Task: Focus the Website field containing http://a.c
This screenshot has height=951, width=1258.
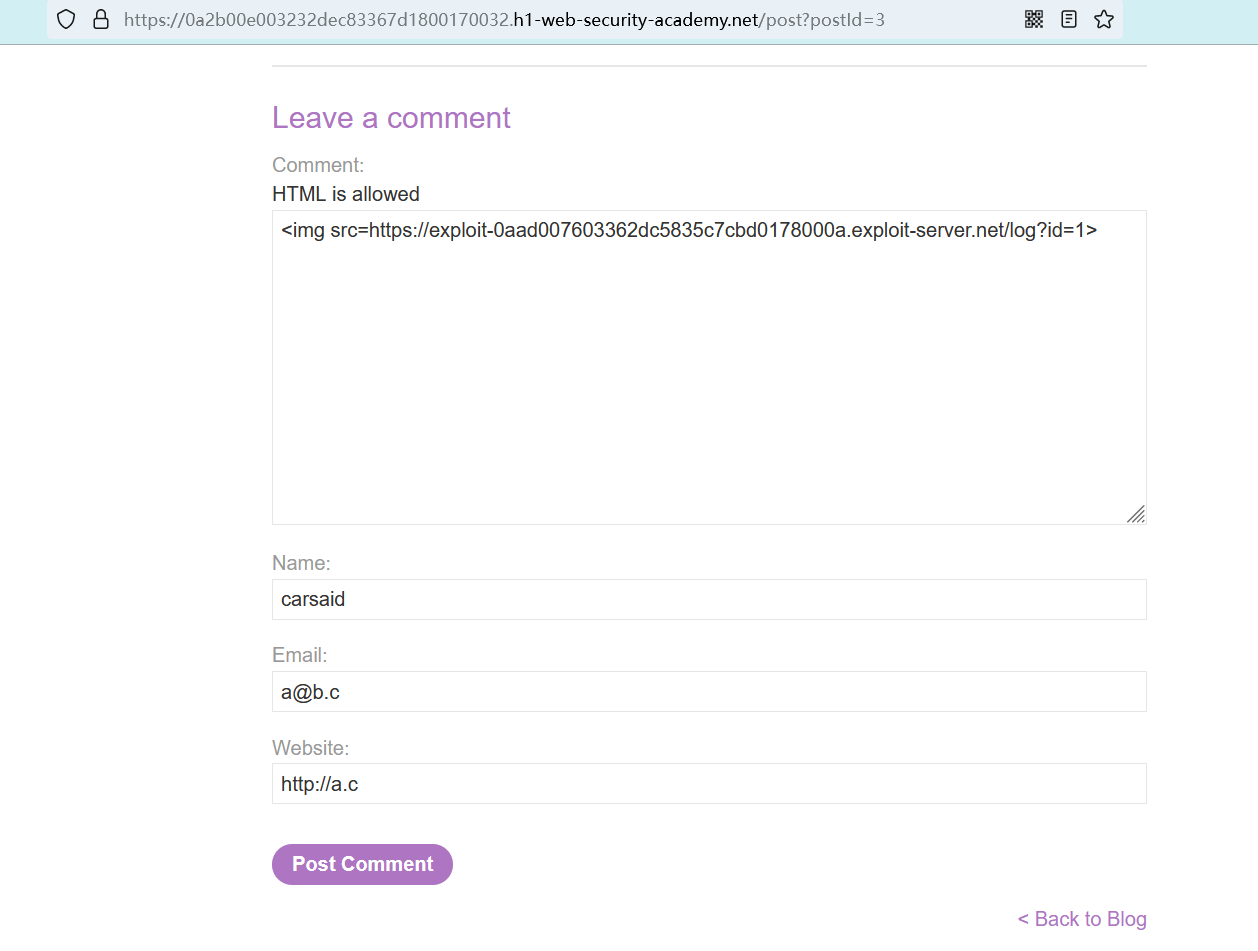Action: (x=709, y=784)
